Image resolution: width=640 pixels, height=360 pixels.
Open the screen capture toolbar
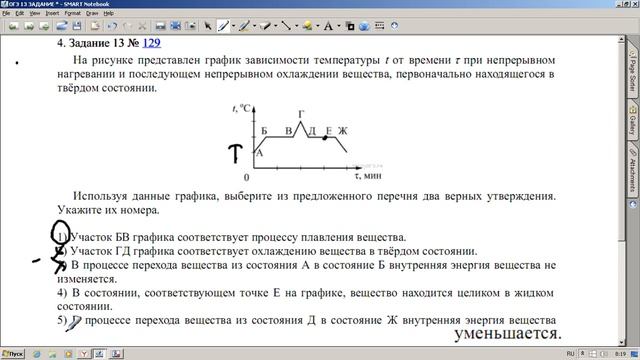pos(191,26)
